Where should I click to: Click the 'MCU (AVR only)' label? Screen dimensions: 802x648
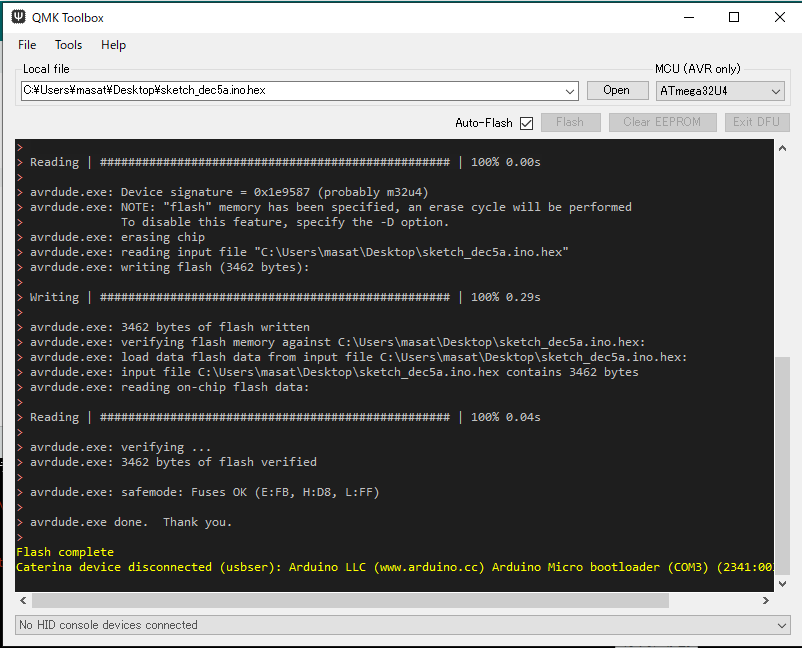pyautogui.click(x=698, y=69)
